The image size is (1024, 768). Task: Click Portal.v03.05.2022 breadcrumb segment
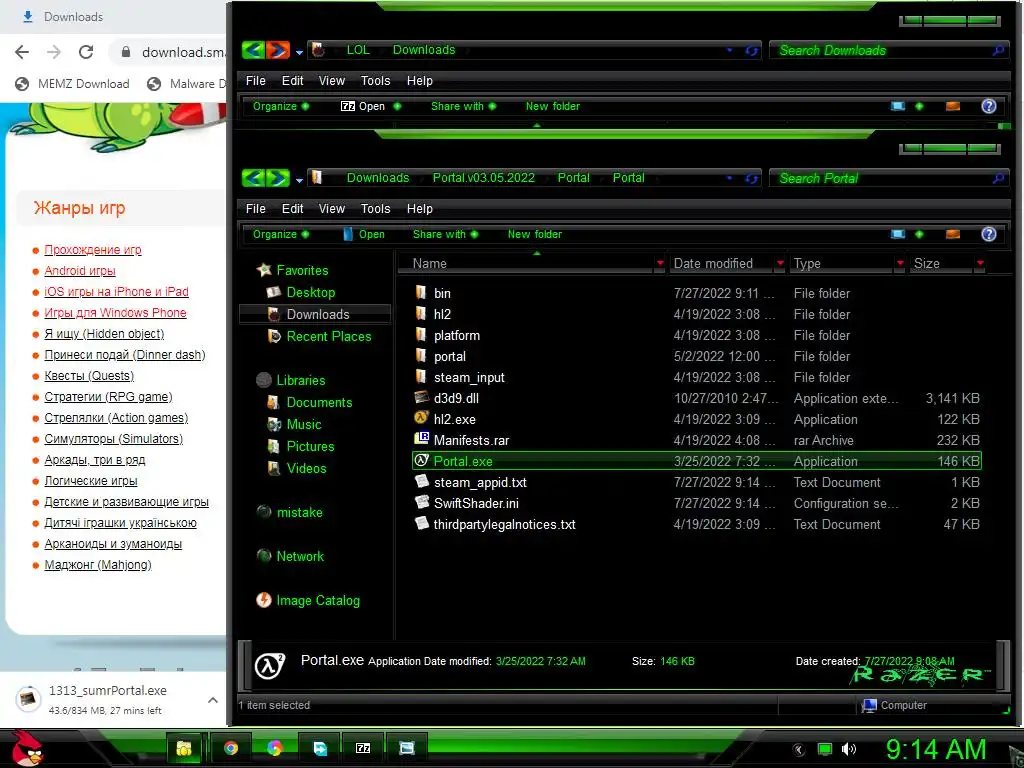click(x=483, y=178)
